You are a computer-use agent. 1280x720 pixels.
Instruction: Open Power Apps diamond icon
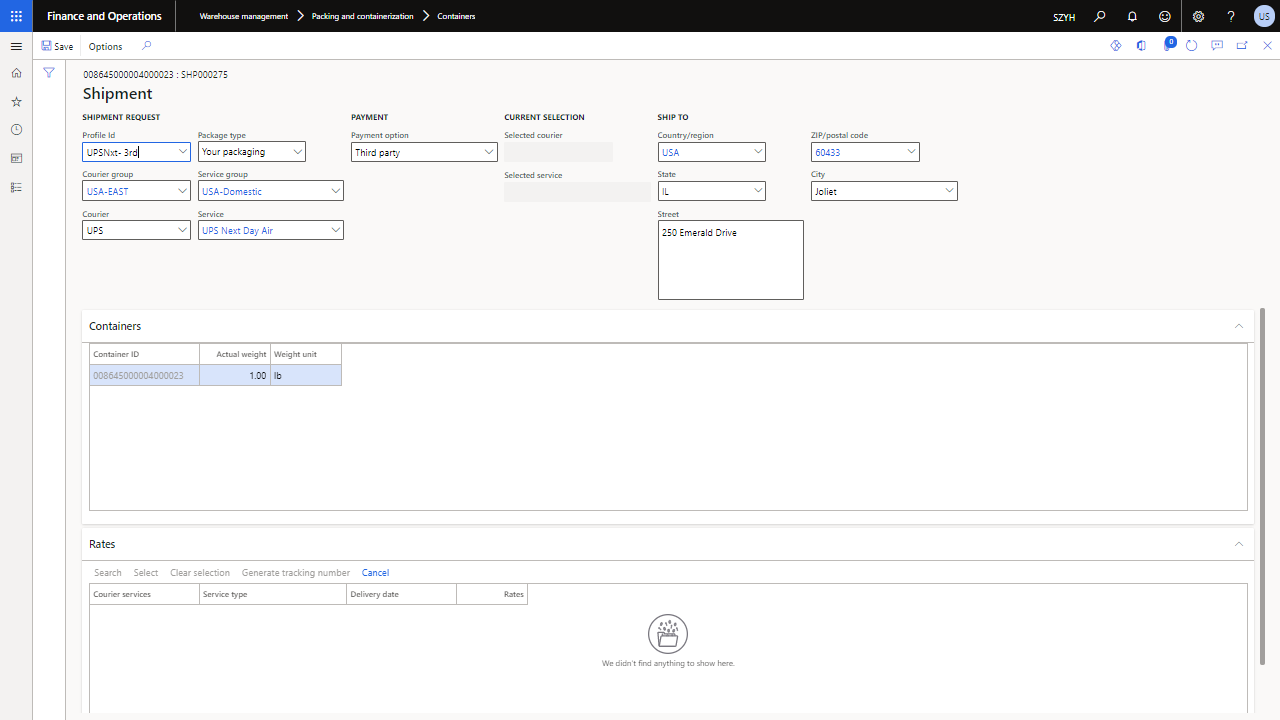coord(1116,46)
